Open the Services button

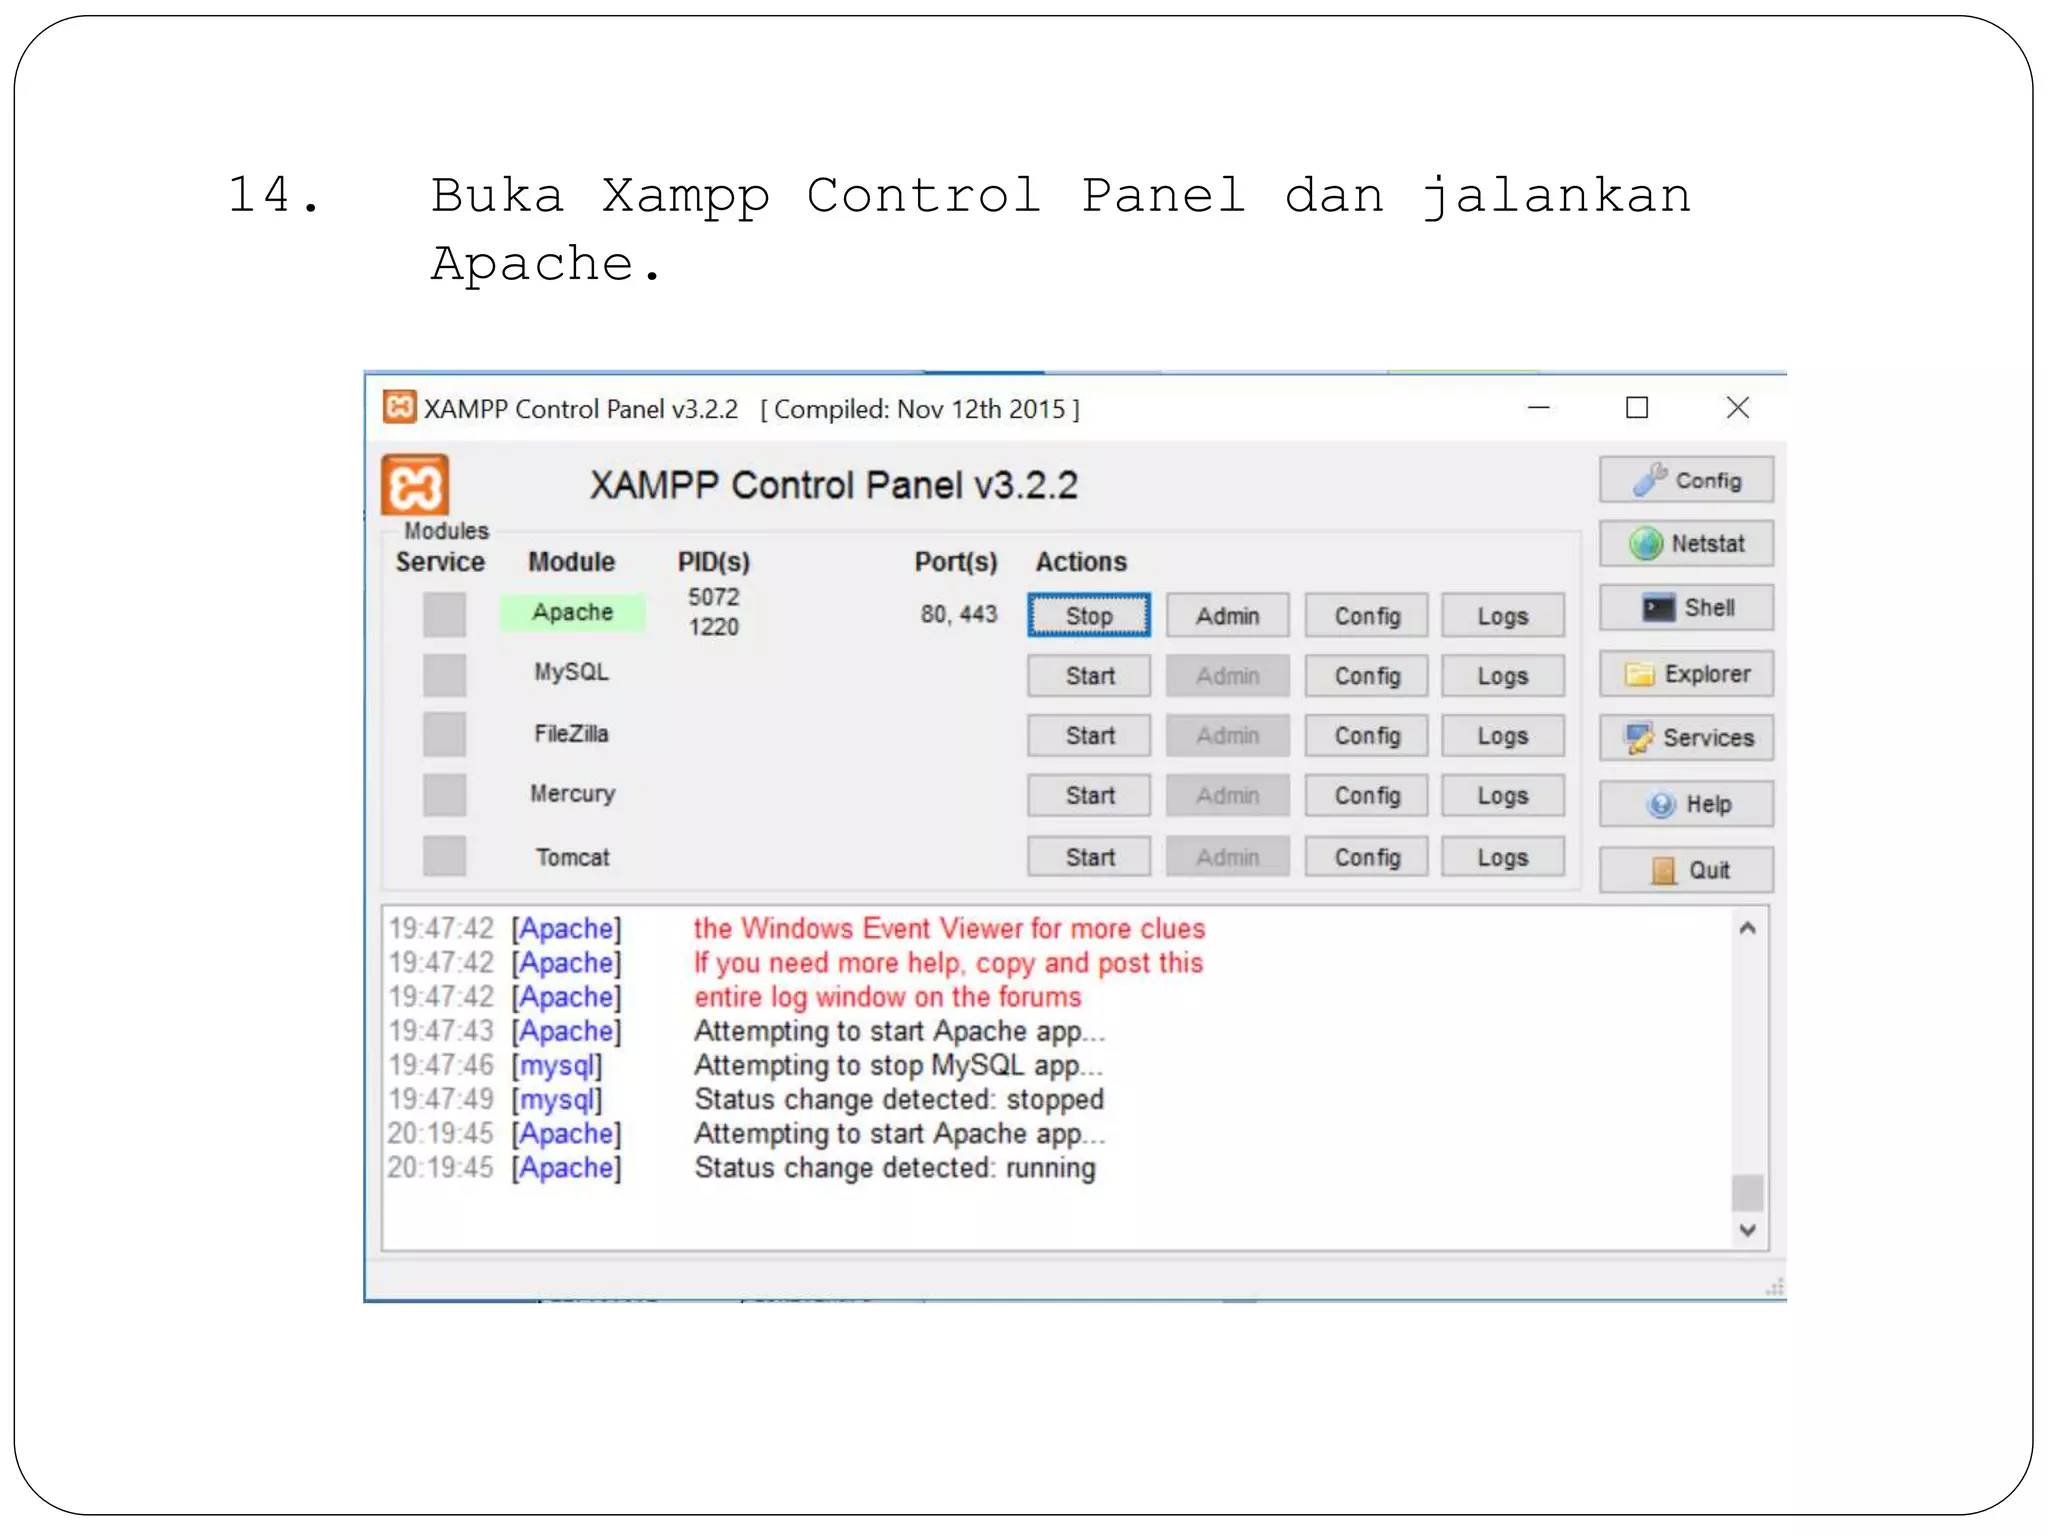(1686, 737)
